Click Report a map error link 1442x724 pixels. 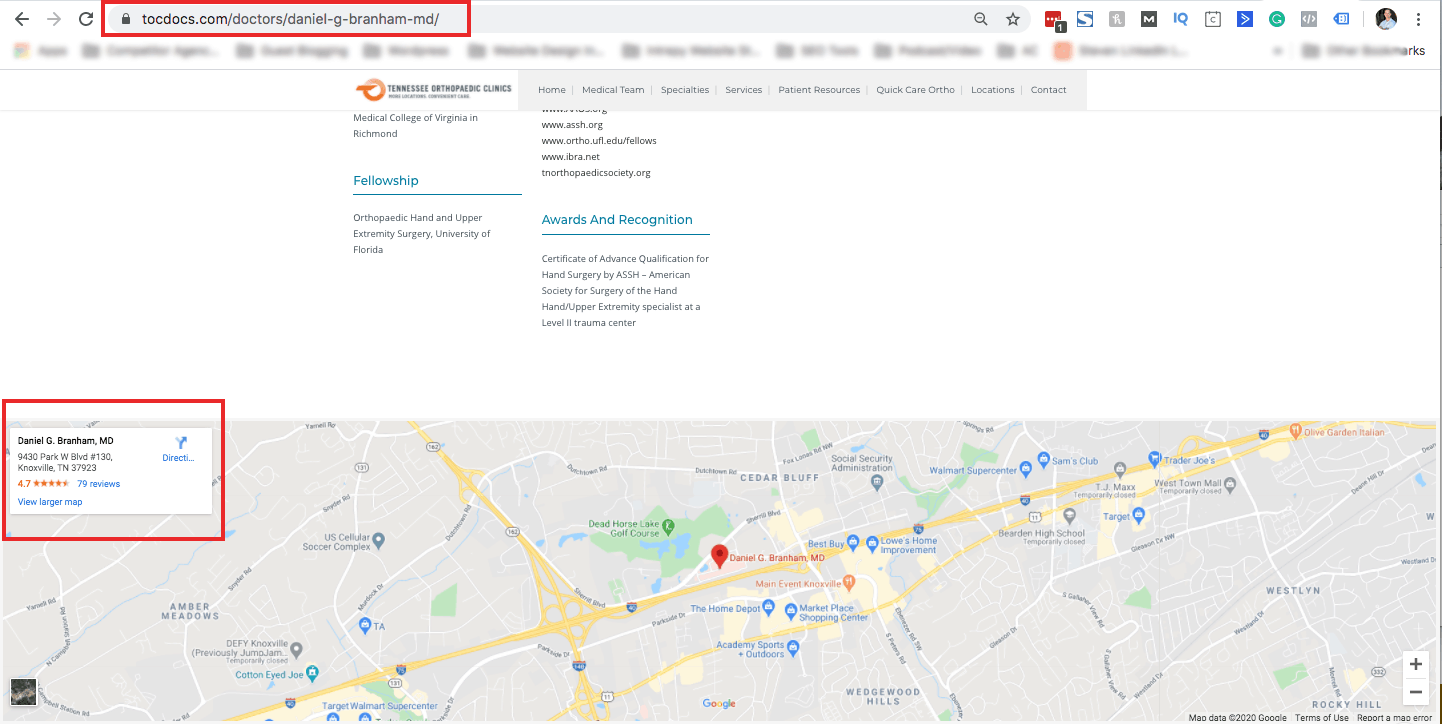click(1394, 718)
